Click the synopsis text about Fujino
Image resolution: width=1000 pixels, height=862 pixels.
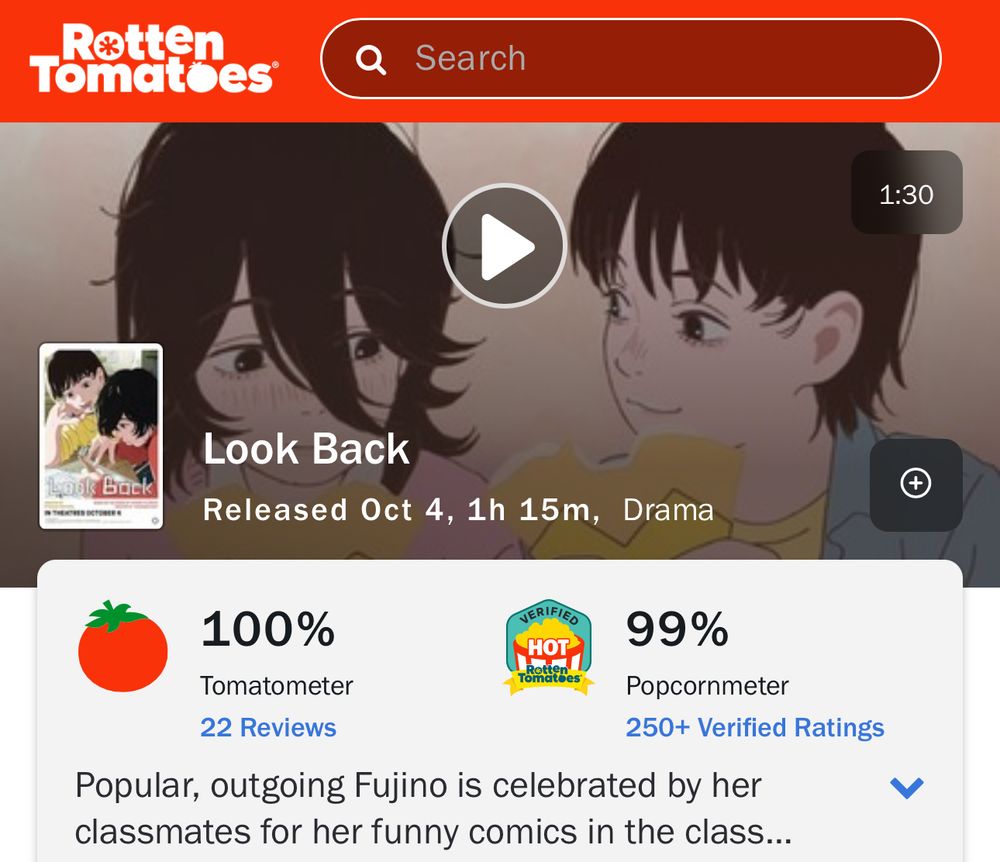pos(434,808)
